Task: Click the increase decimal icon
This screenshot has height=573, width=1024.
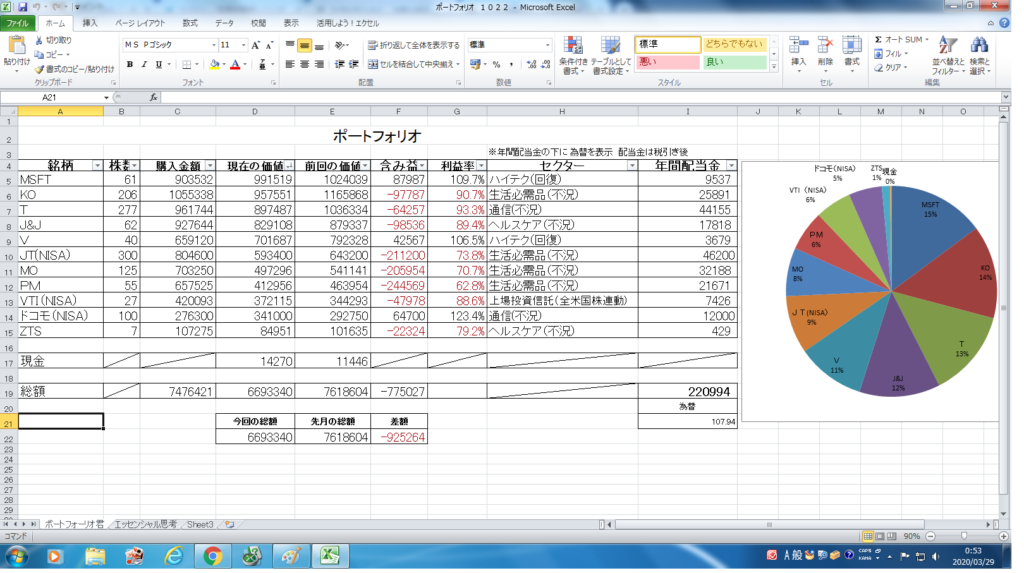Action: click(531, 65)
